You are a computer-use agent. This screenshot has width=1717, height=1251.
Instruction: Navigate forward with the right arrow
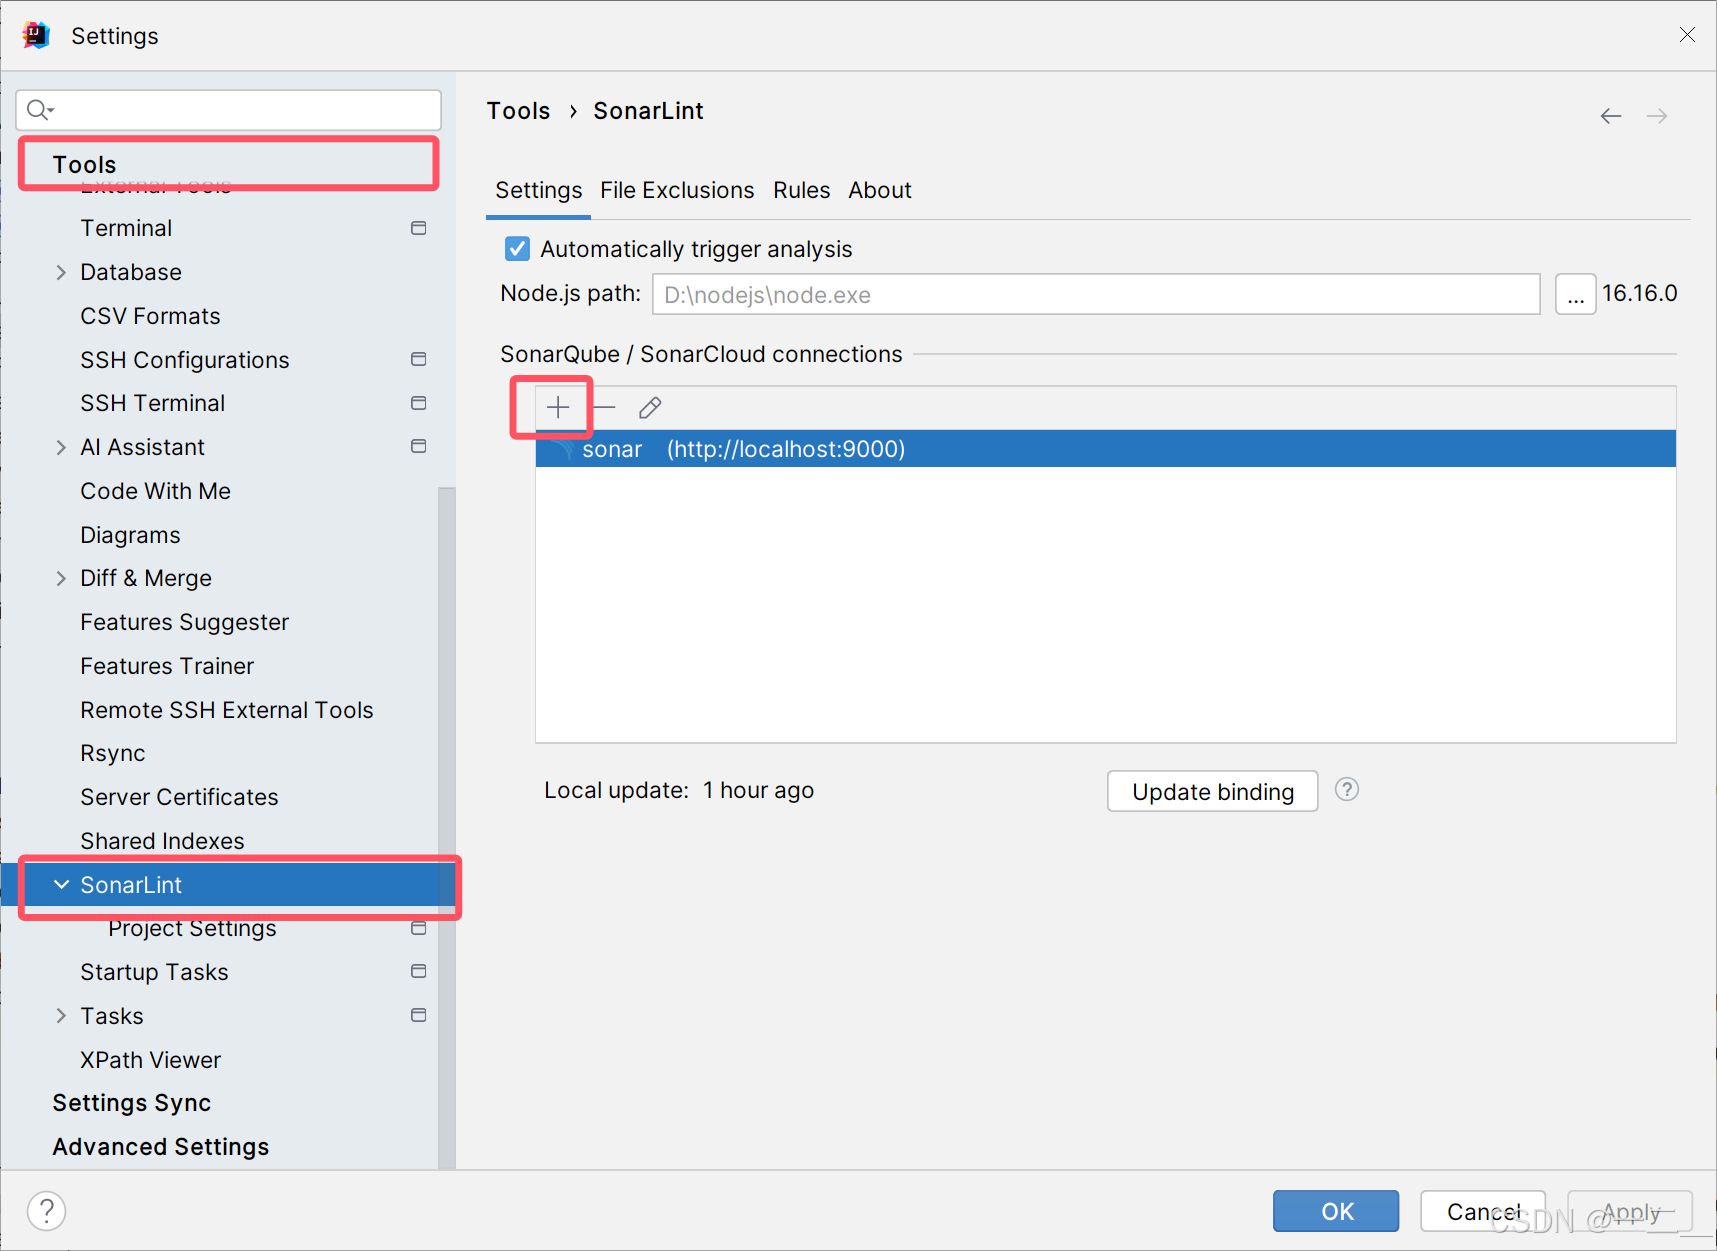coord(1657,116)
